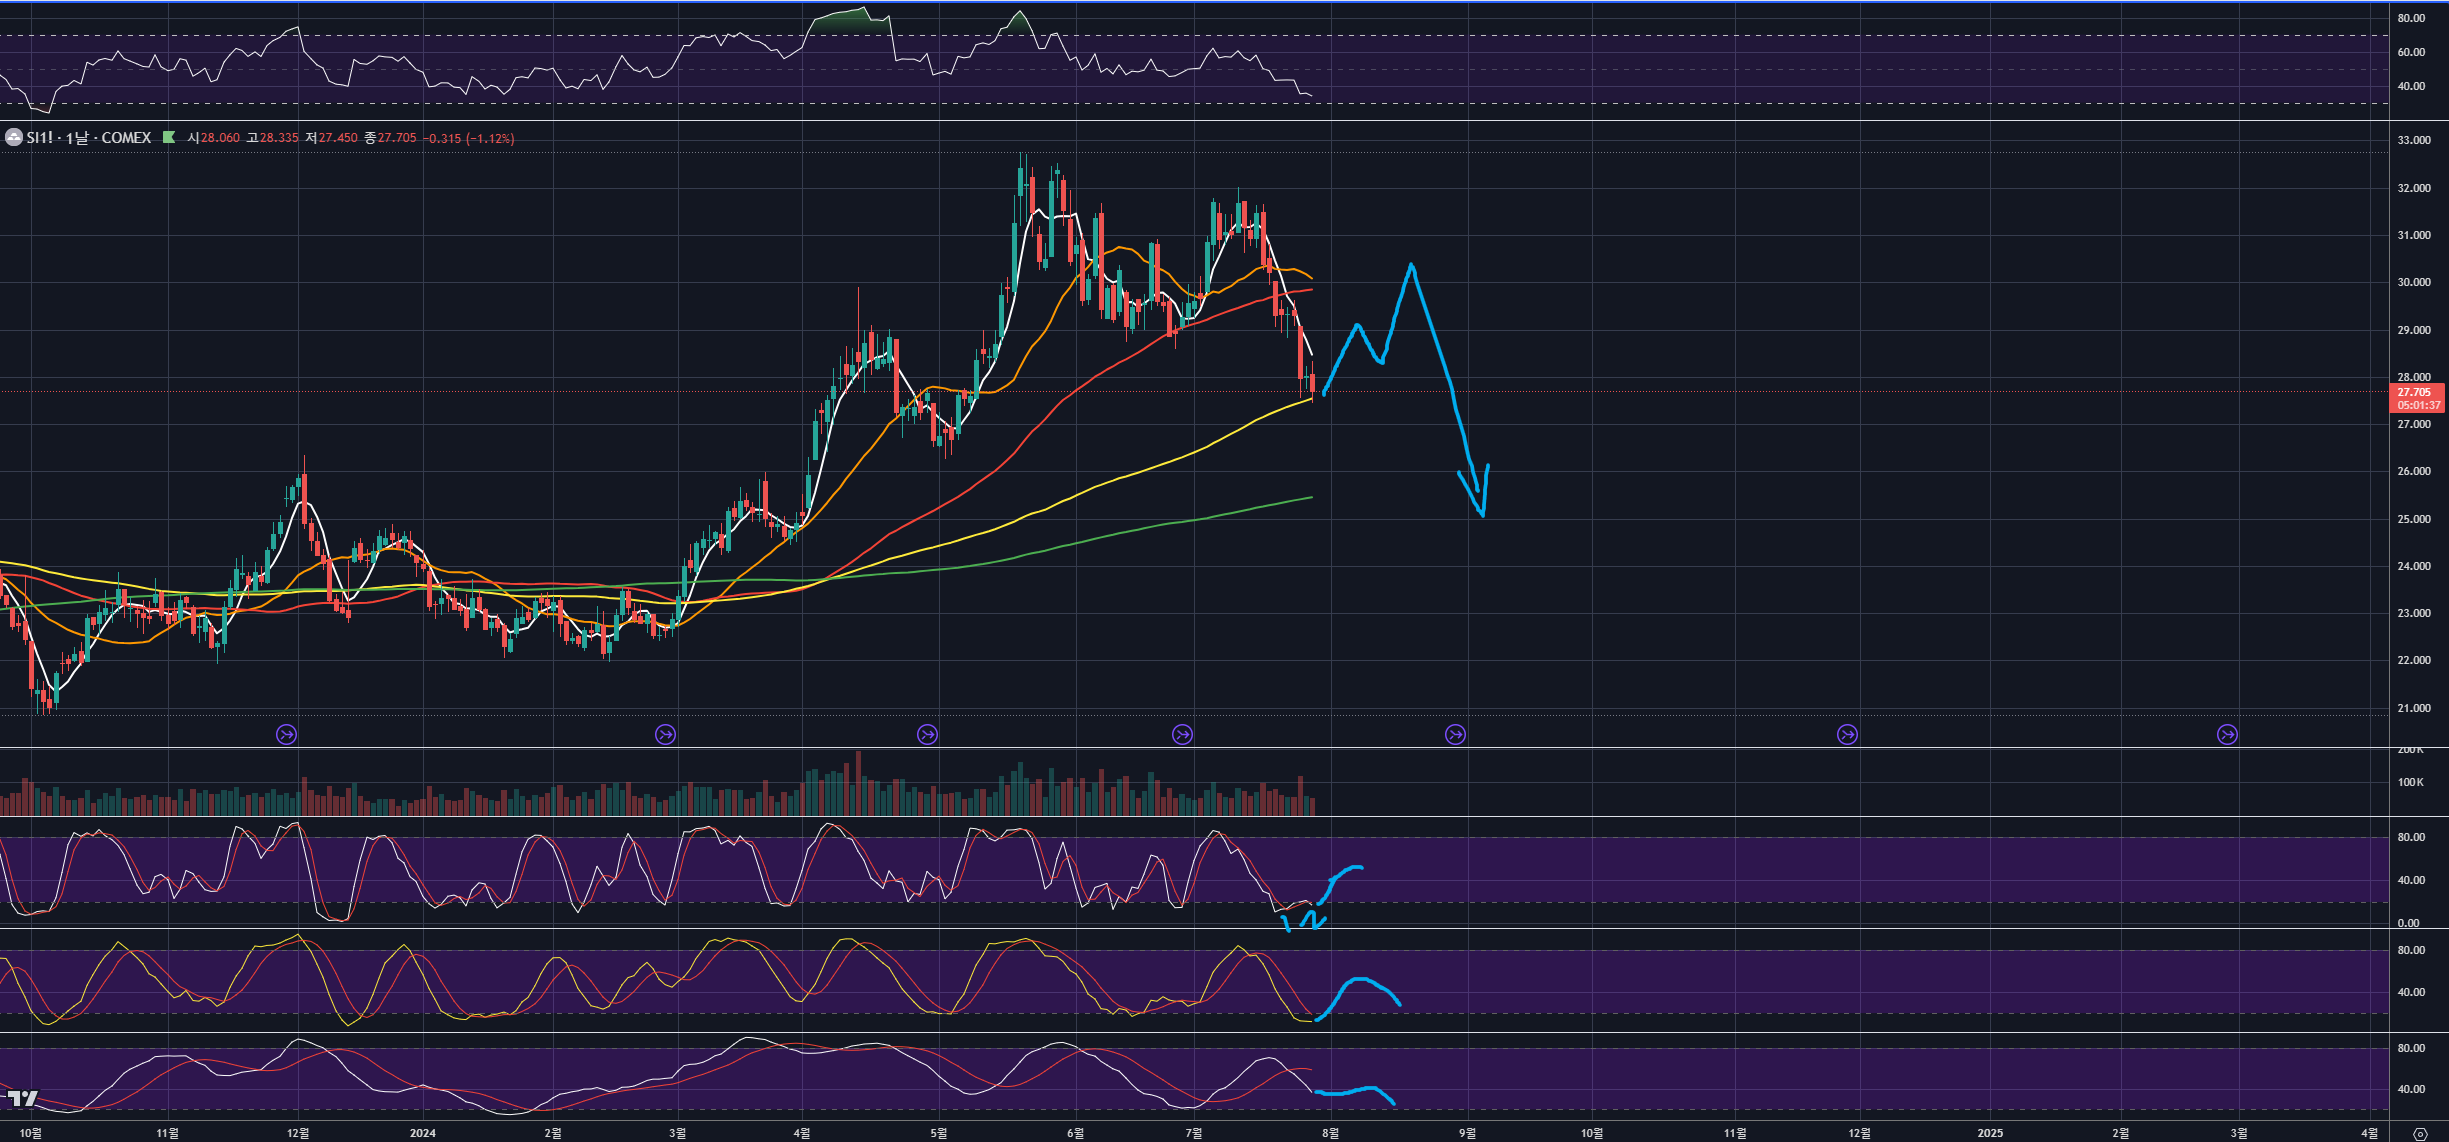Click the red 27.705 last price label
Screen dimensions: 2449x1142
[x=2414, y=392]
